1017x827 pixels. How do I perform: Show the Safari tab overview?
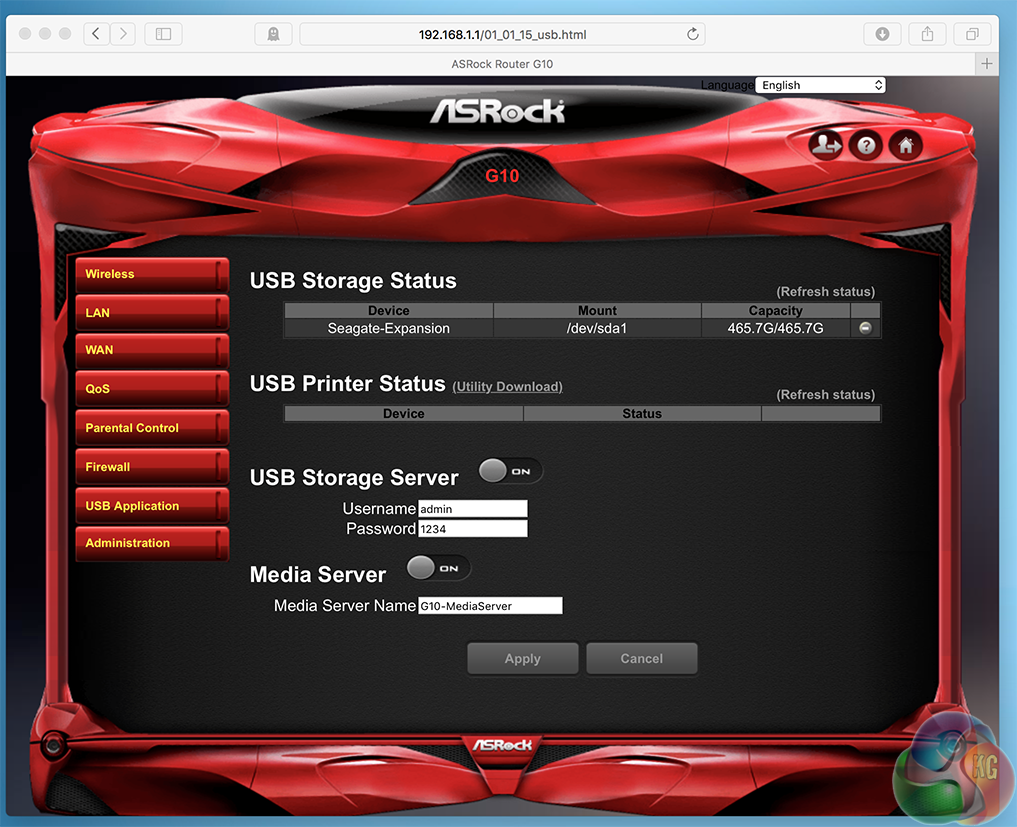tap(972, 34)
